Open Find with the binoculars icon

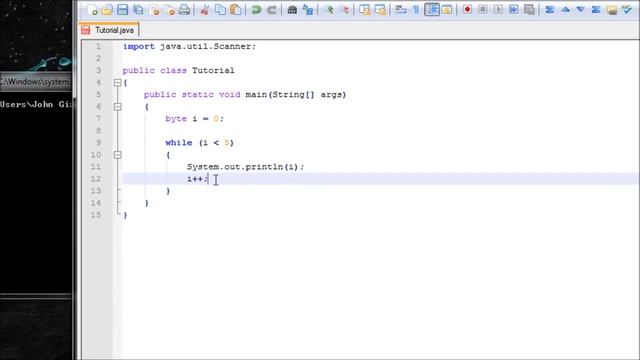point(292,10)
